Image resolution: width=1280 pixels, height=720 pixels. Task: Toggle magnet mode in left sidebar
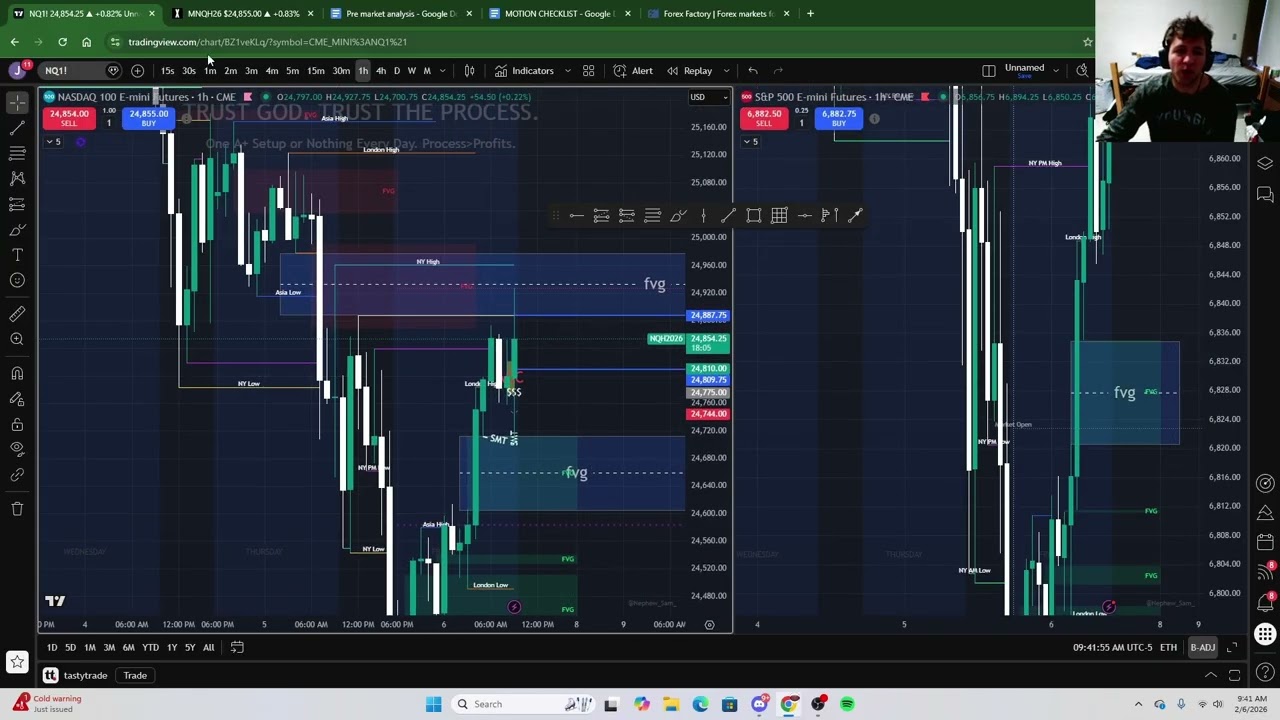[x=17, y=373]
